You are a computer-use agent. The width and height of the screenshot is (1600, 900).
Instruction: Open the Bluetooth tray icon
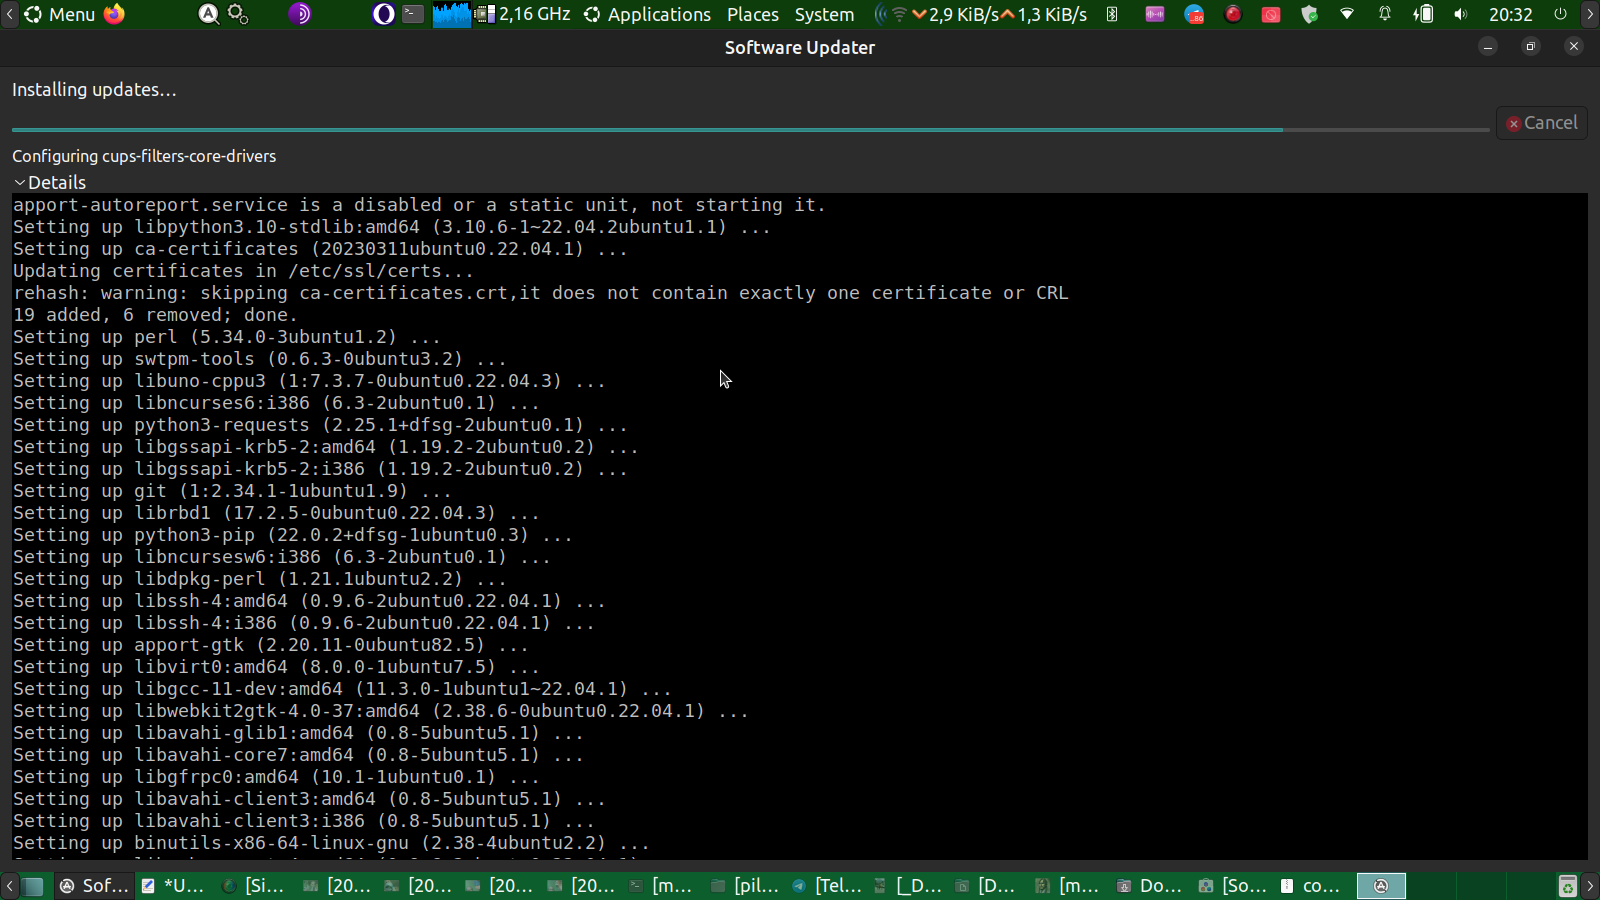click(x=1112, y=14)
